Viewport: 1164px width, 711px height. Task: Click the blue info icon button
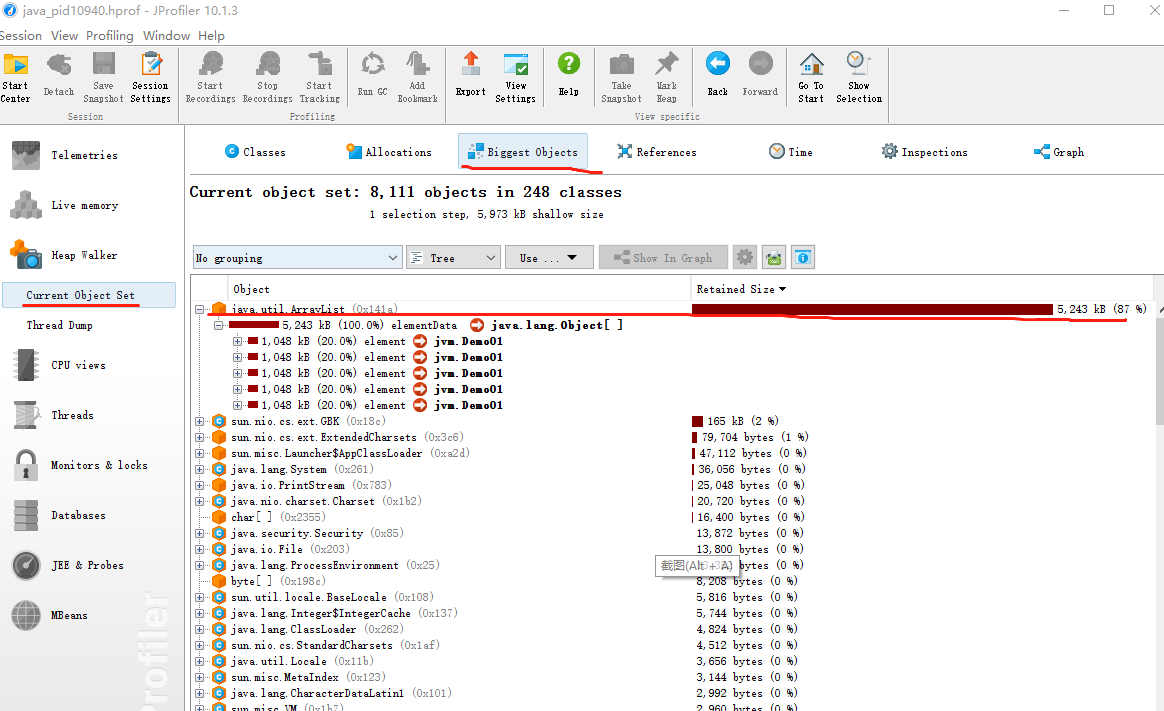(x=802, y=258)
